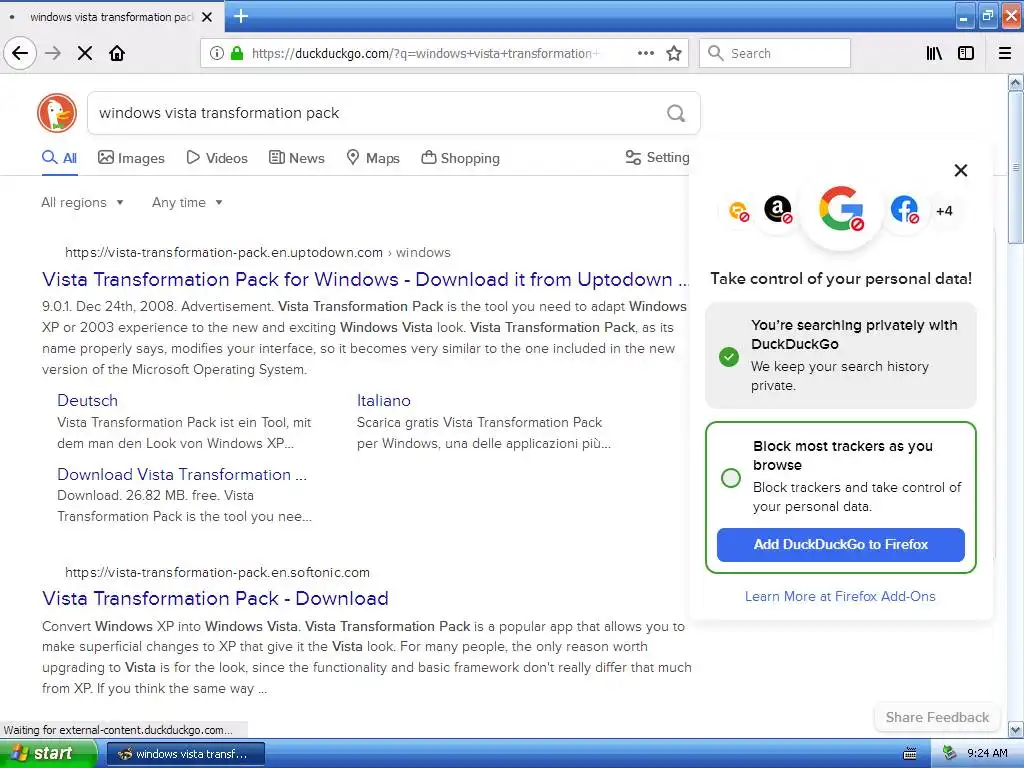Click the 9:24 AM taskbar clock
1024x768 pixels.
point(987,754)
